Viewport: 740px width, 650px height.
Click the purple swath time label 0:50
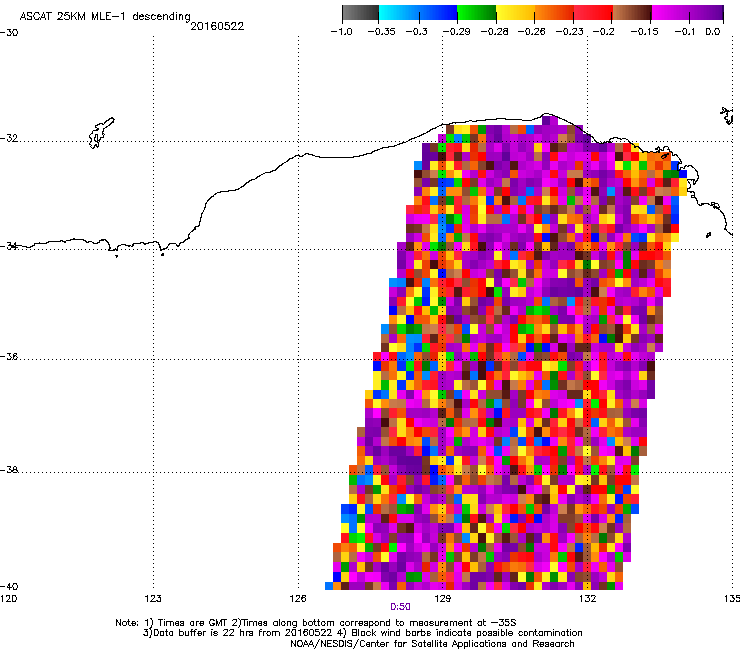400,607
